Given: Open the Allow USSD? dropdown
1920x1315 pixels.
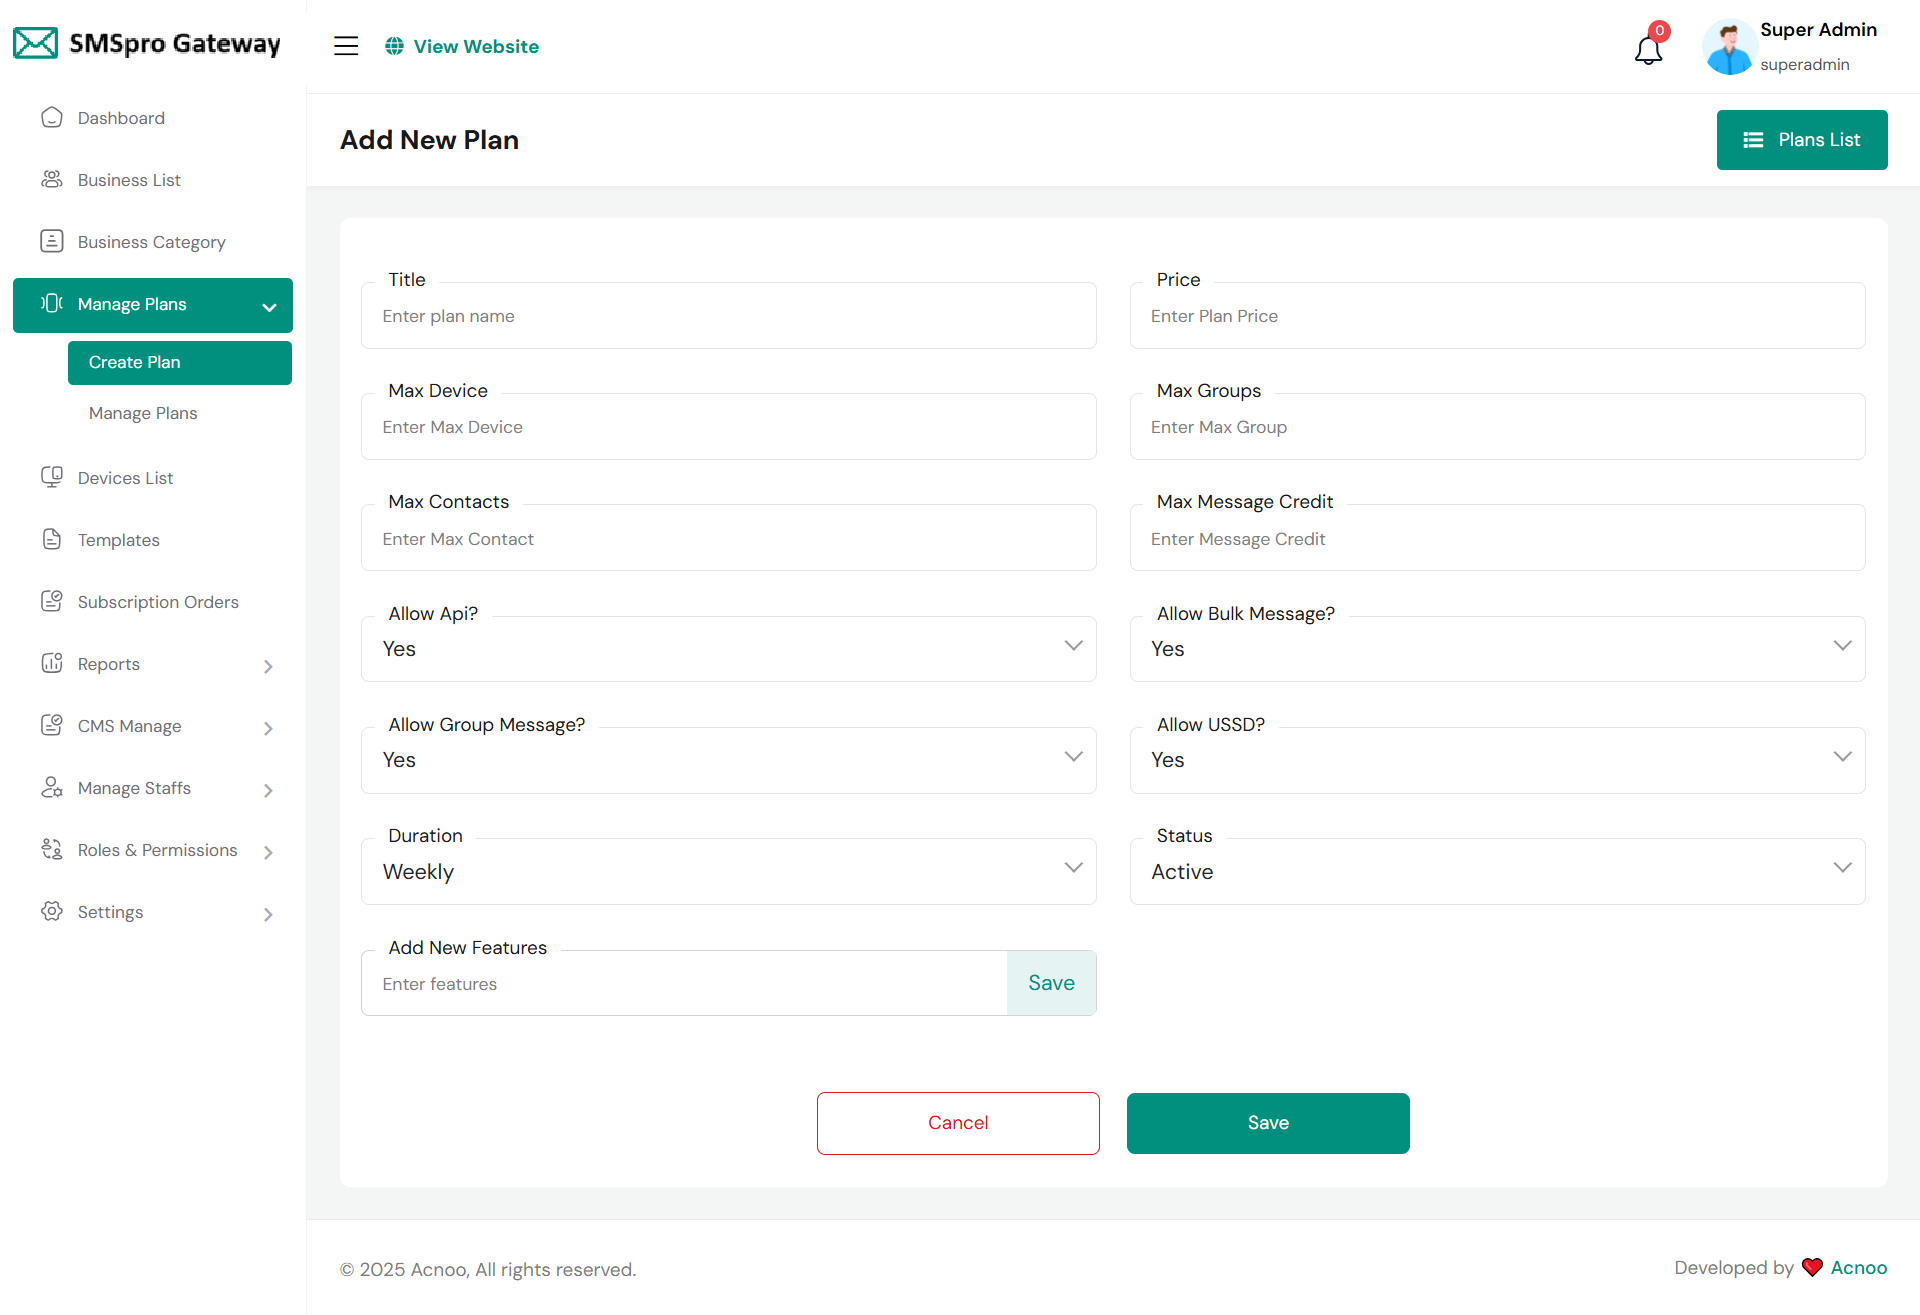Looking at the screenshot, I should tap(1497, 760).
